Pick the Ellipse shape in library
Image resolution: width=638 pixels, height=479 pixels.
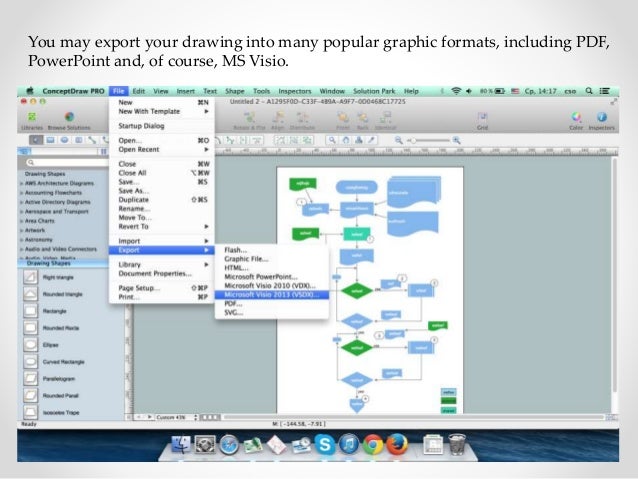(x=30, y=345)
